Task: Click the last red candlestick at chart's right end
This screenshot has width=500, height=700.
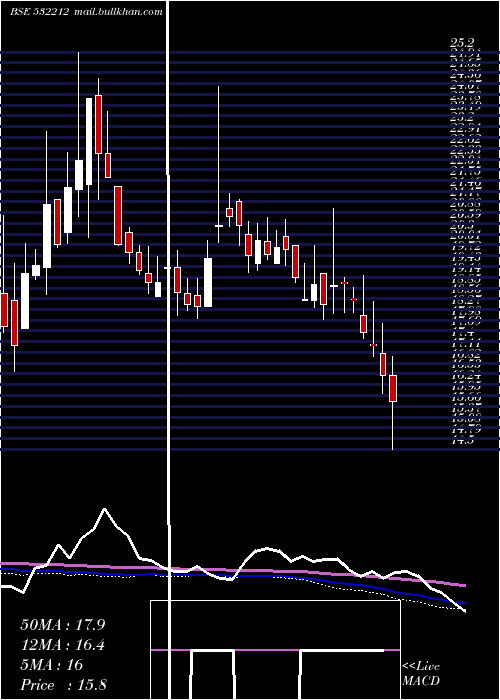Action: tap(393, 388)
